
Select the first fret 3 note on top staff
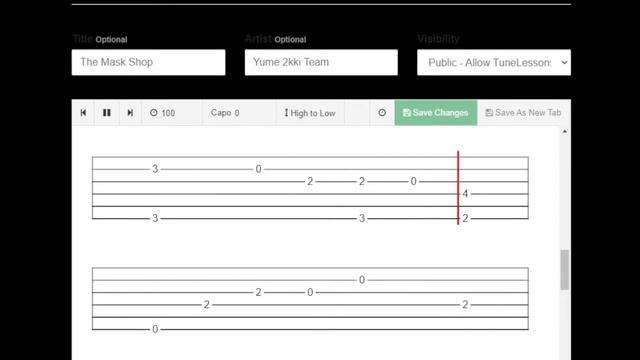coord(155,169)
